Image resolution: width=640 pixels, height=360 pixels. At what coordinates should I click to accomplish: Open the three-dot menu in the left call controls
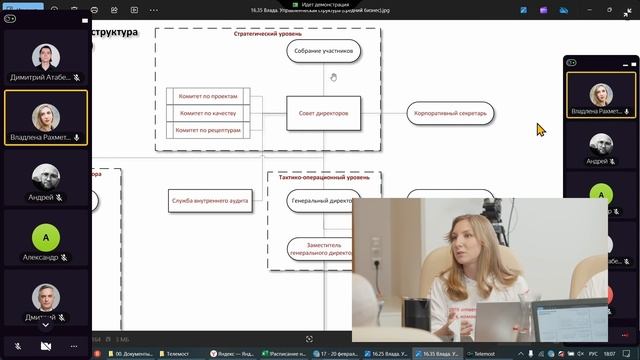tap(74, 347)
